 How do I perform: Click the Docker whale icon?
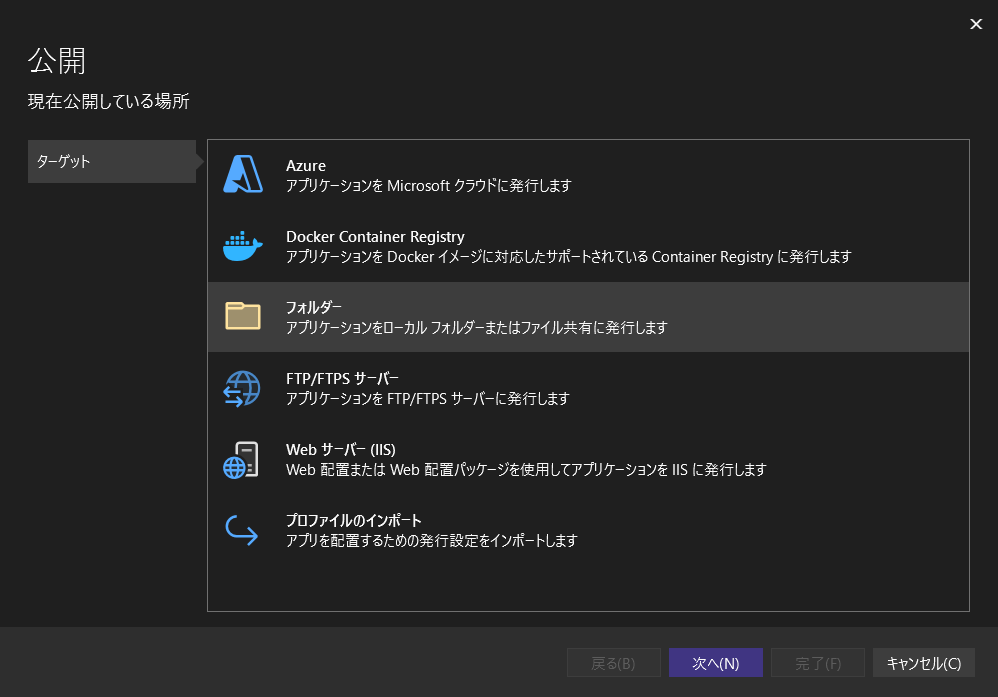(x=242, y=246)
